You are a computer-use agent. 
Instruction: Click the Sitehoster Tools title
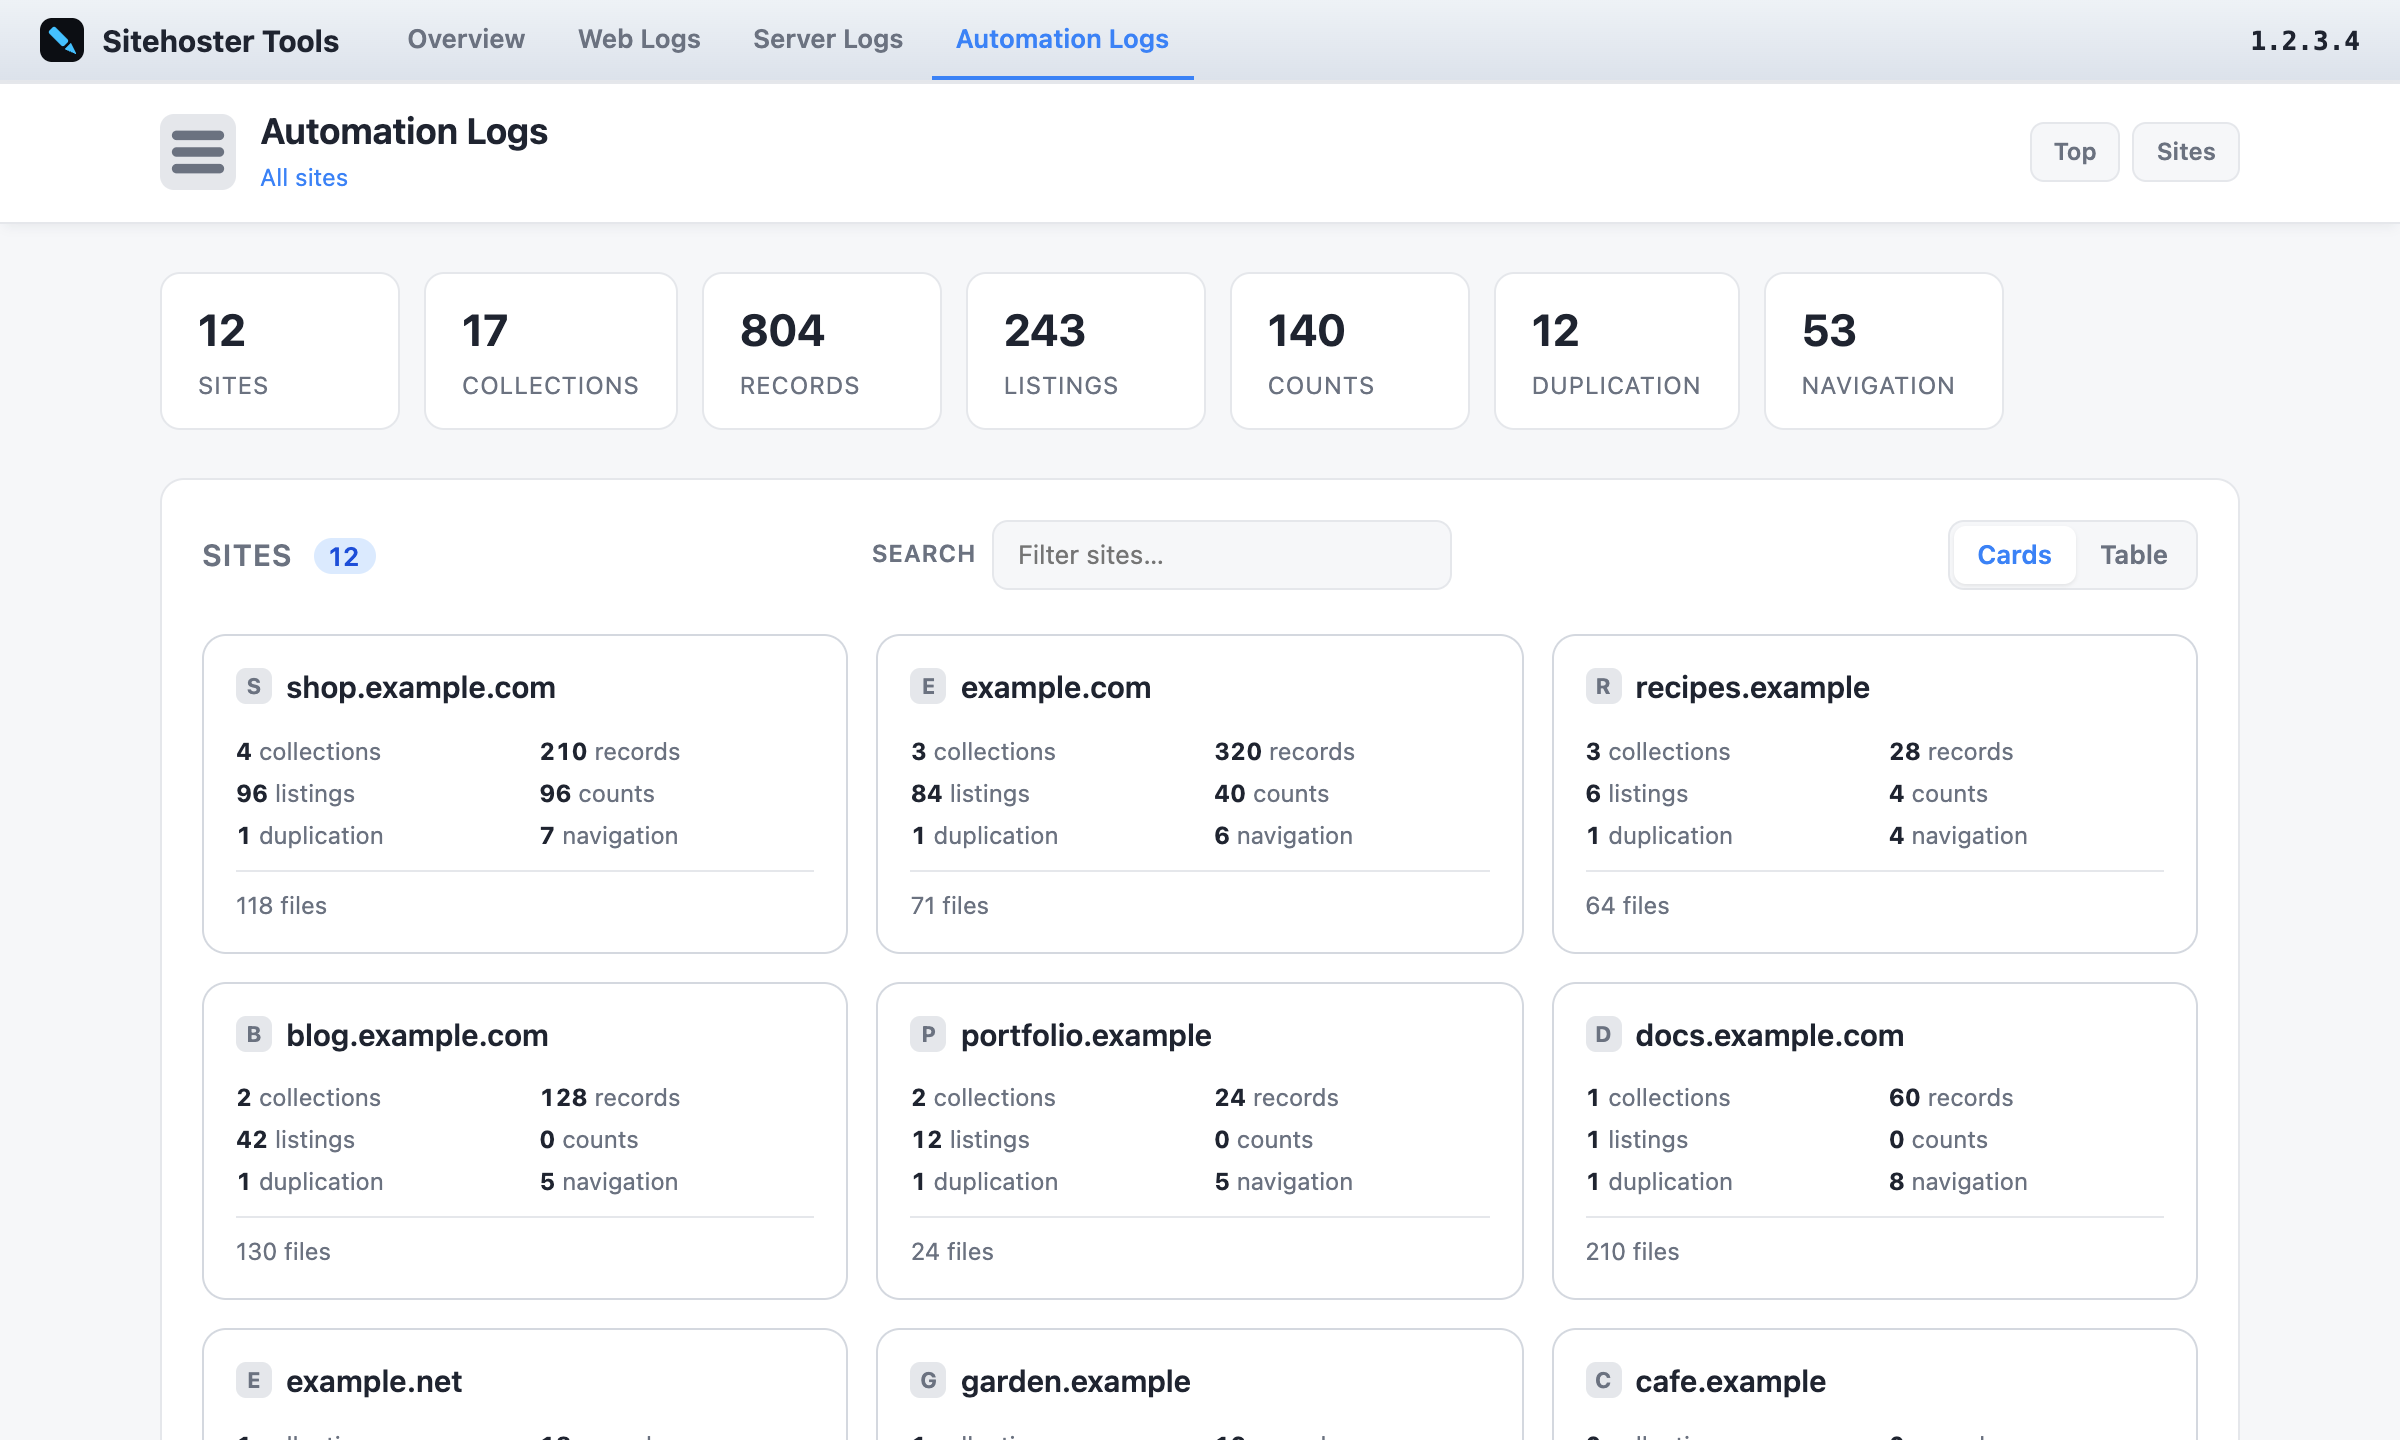pos(220,41)
